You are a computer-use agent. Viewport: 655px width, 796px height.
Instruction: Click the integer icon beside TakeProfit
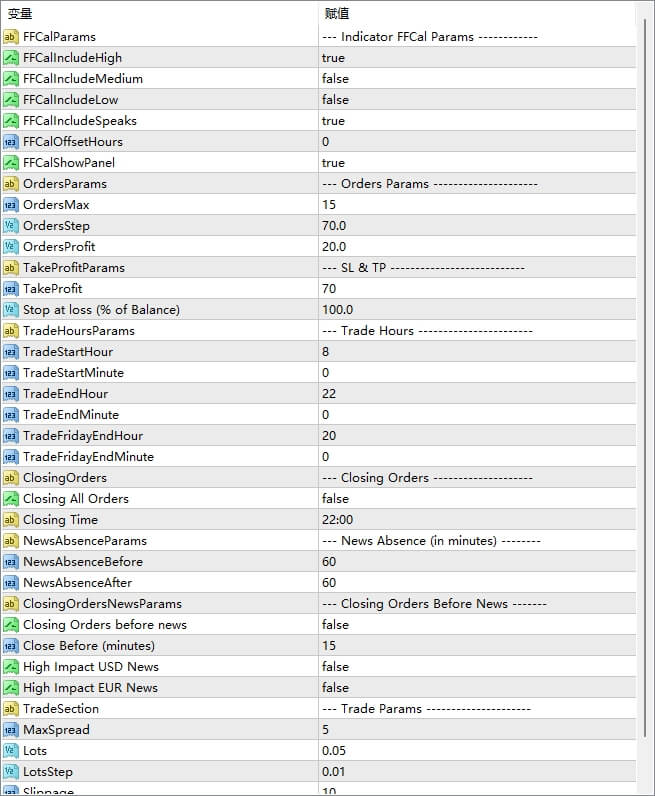point(10,289)
